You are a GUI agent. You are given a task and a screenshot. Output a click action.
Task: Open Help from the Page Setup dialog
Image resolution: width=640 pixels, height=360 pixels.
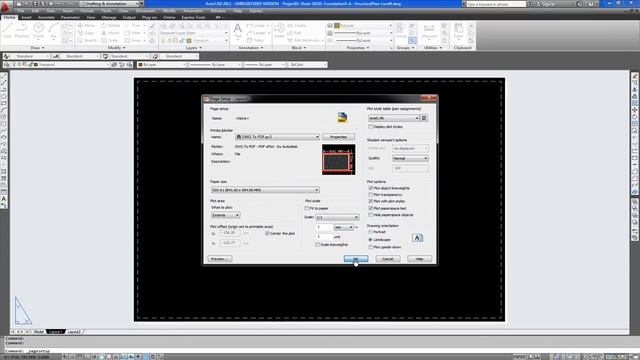419,259
